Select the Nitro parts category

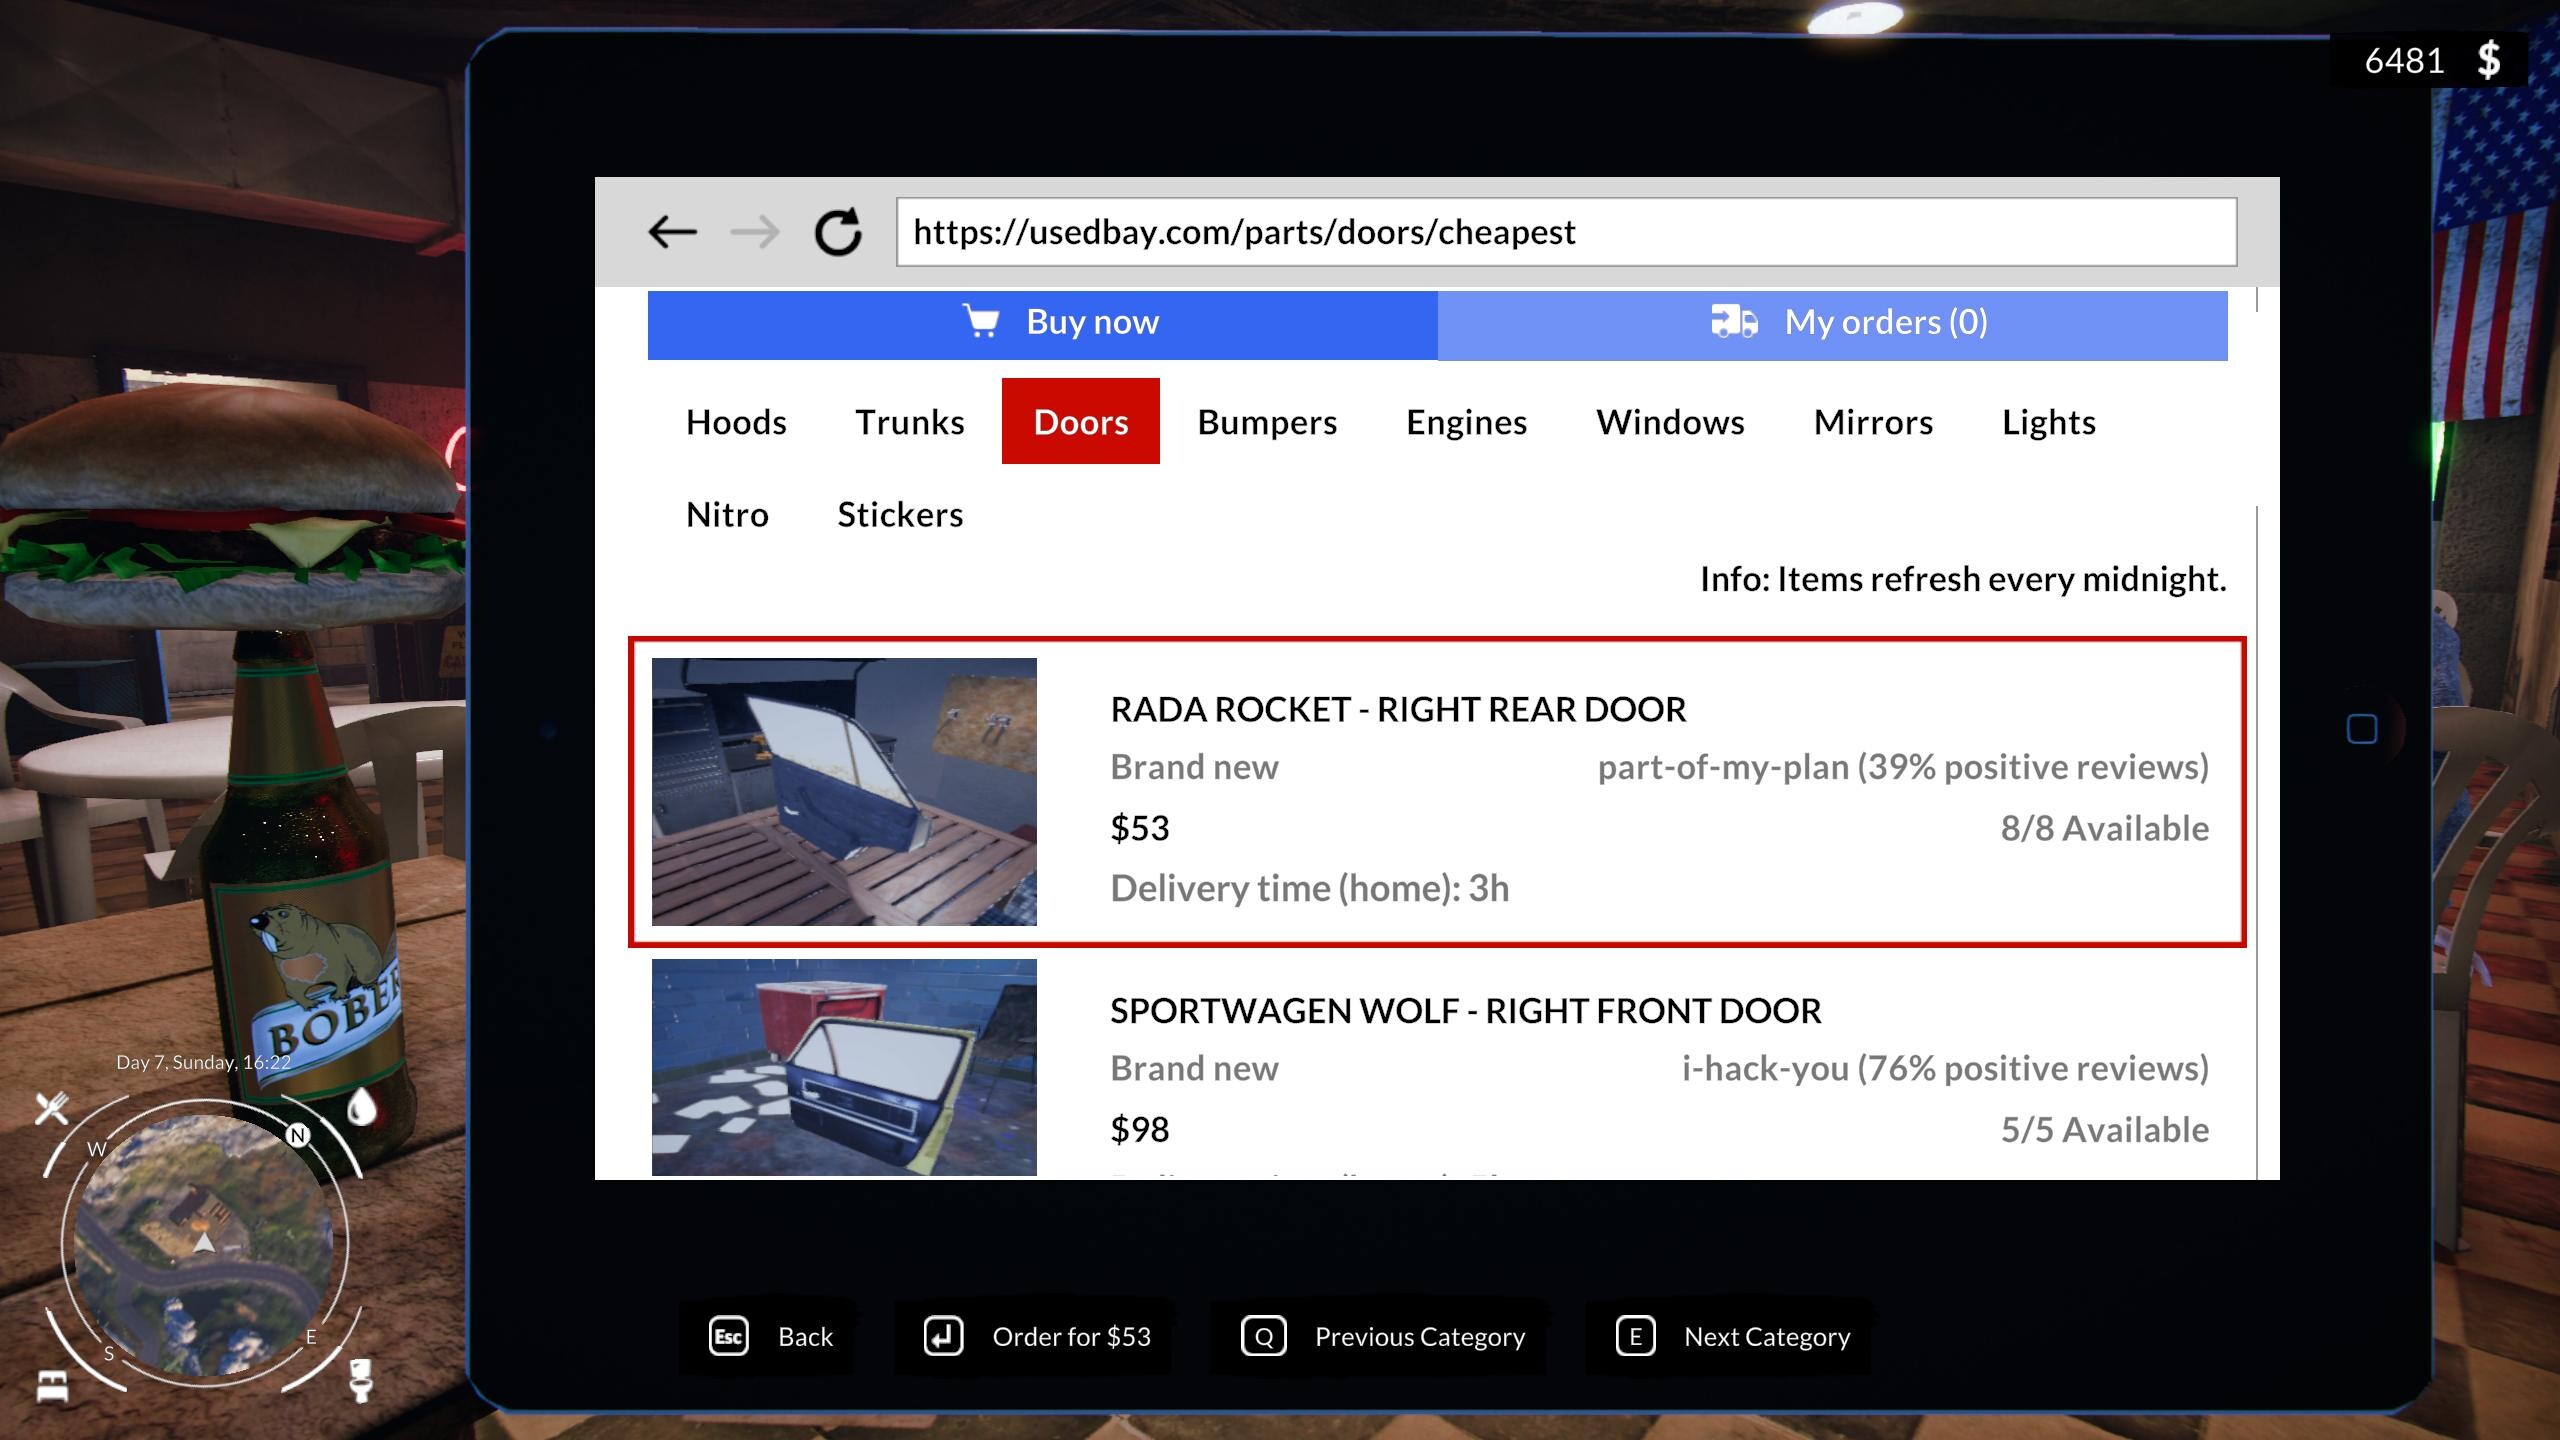[727, 514]
